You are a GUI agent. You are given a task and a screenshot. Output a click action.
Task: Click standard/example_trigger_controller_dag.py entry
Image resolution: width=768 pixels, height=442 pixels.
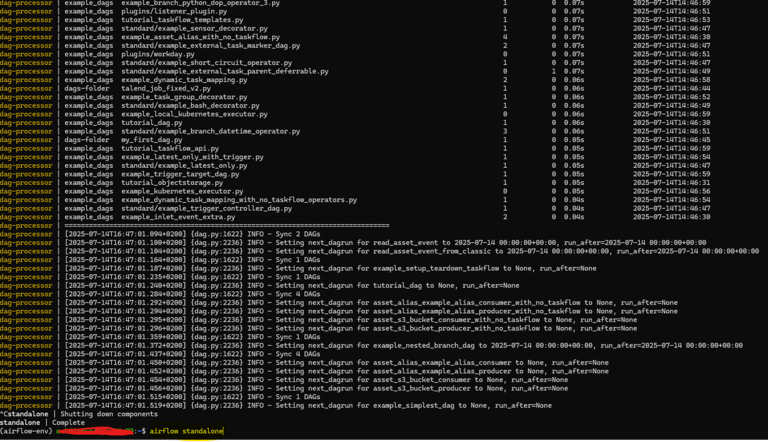click(207, 209)
